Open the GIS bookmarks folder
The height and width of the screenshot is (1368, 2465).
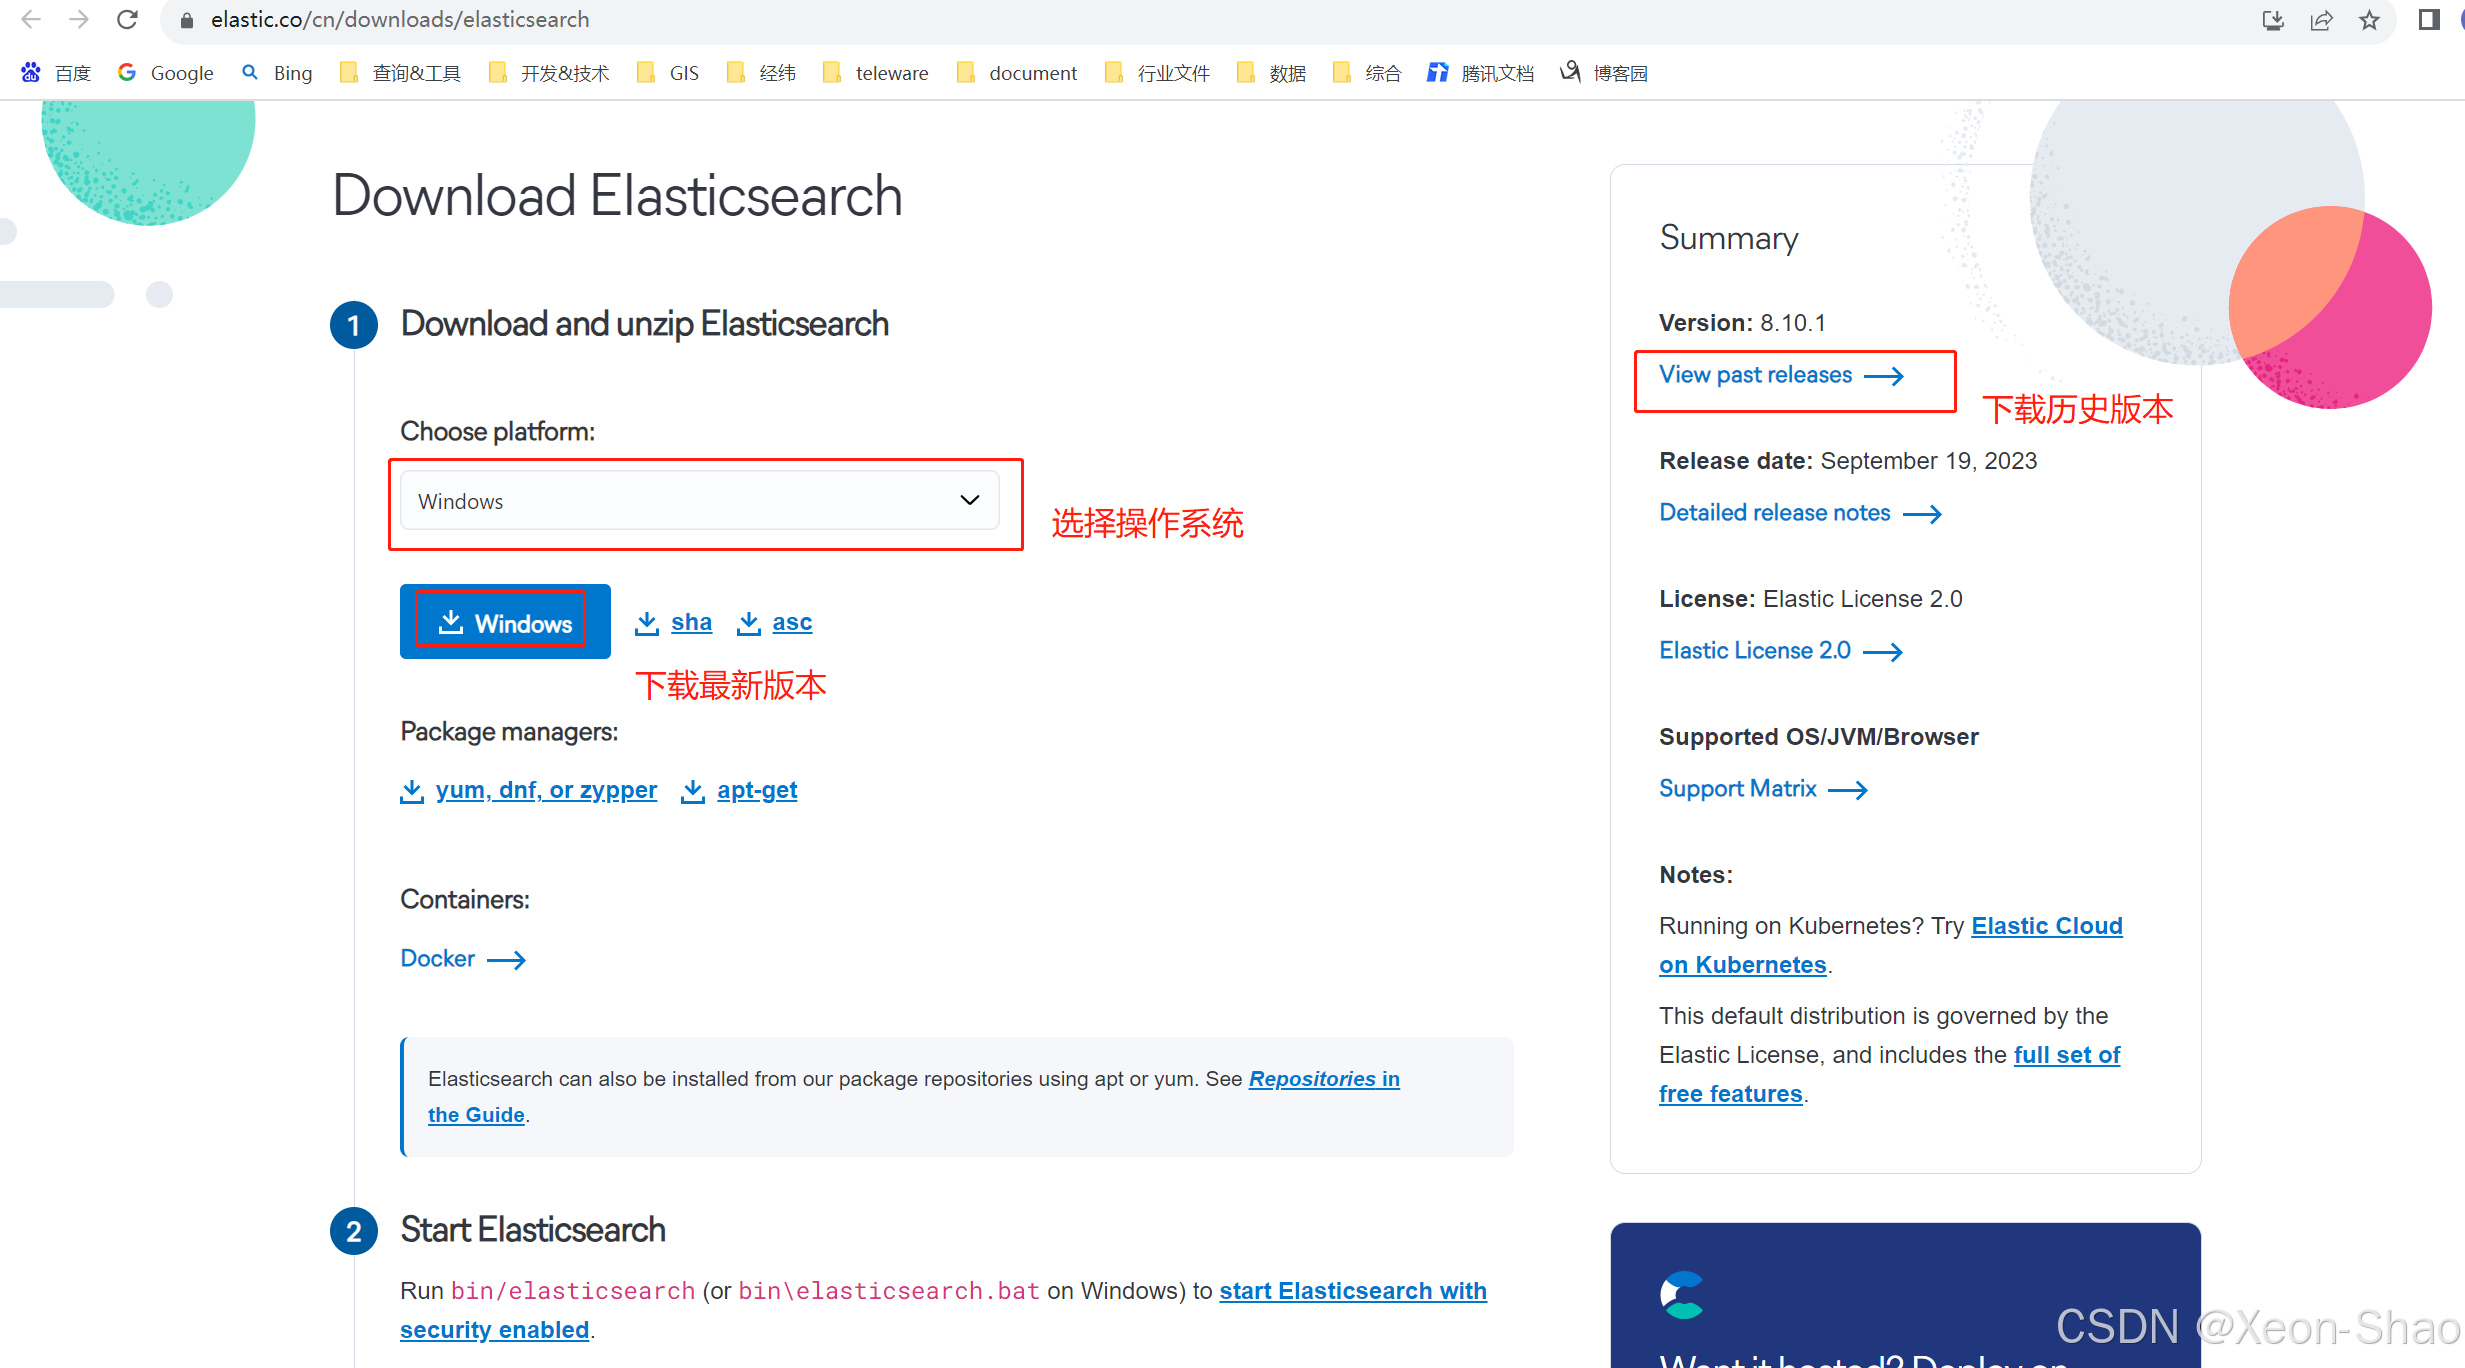point(667,72)
